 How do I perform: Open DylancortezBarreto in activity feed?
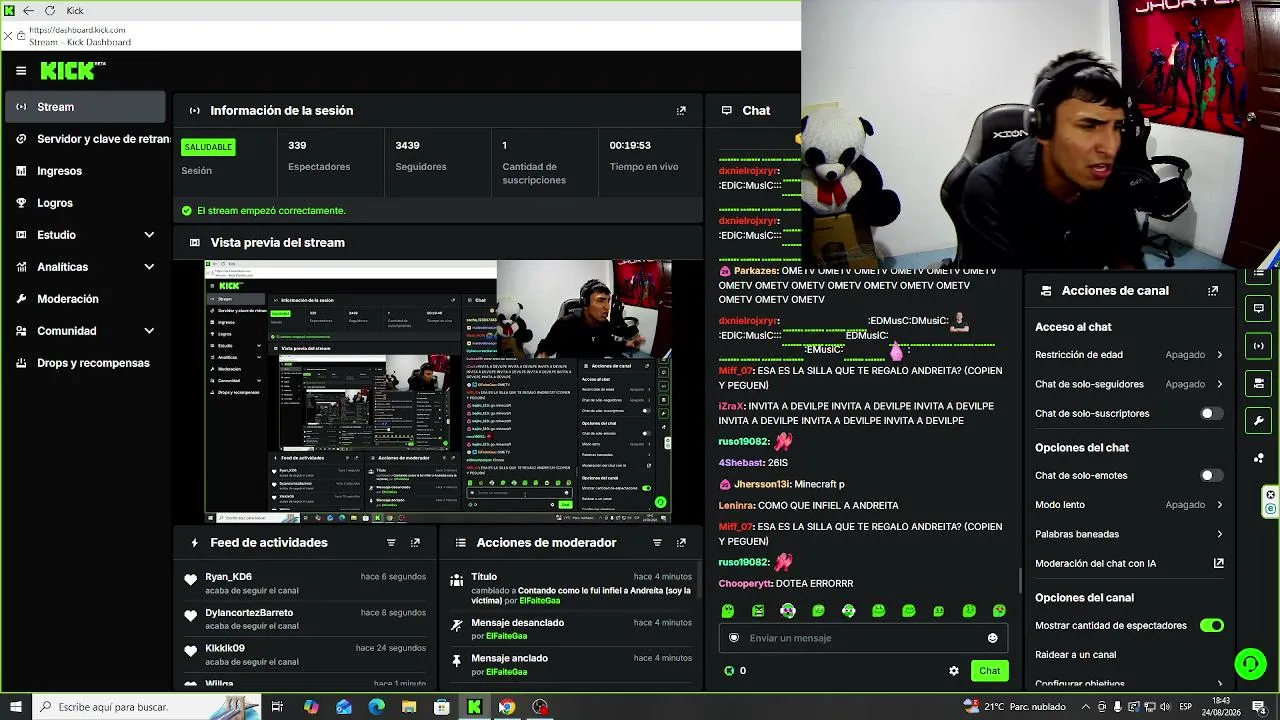pyautogui.click(x=249, y=613)
